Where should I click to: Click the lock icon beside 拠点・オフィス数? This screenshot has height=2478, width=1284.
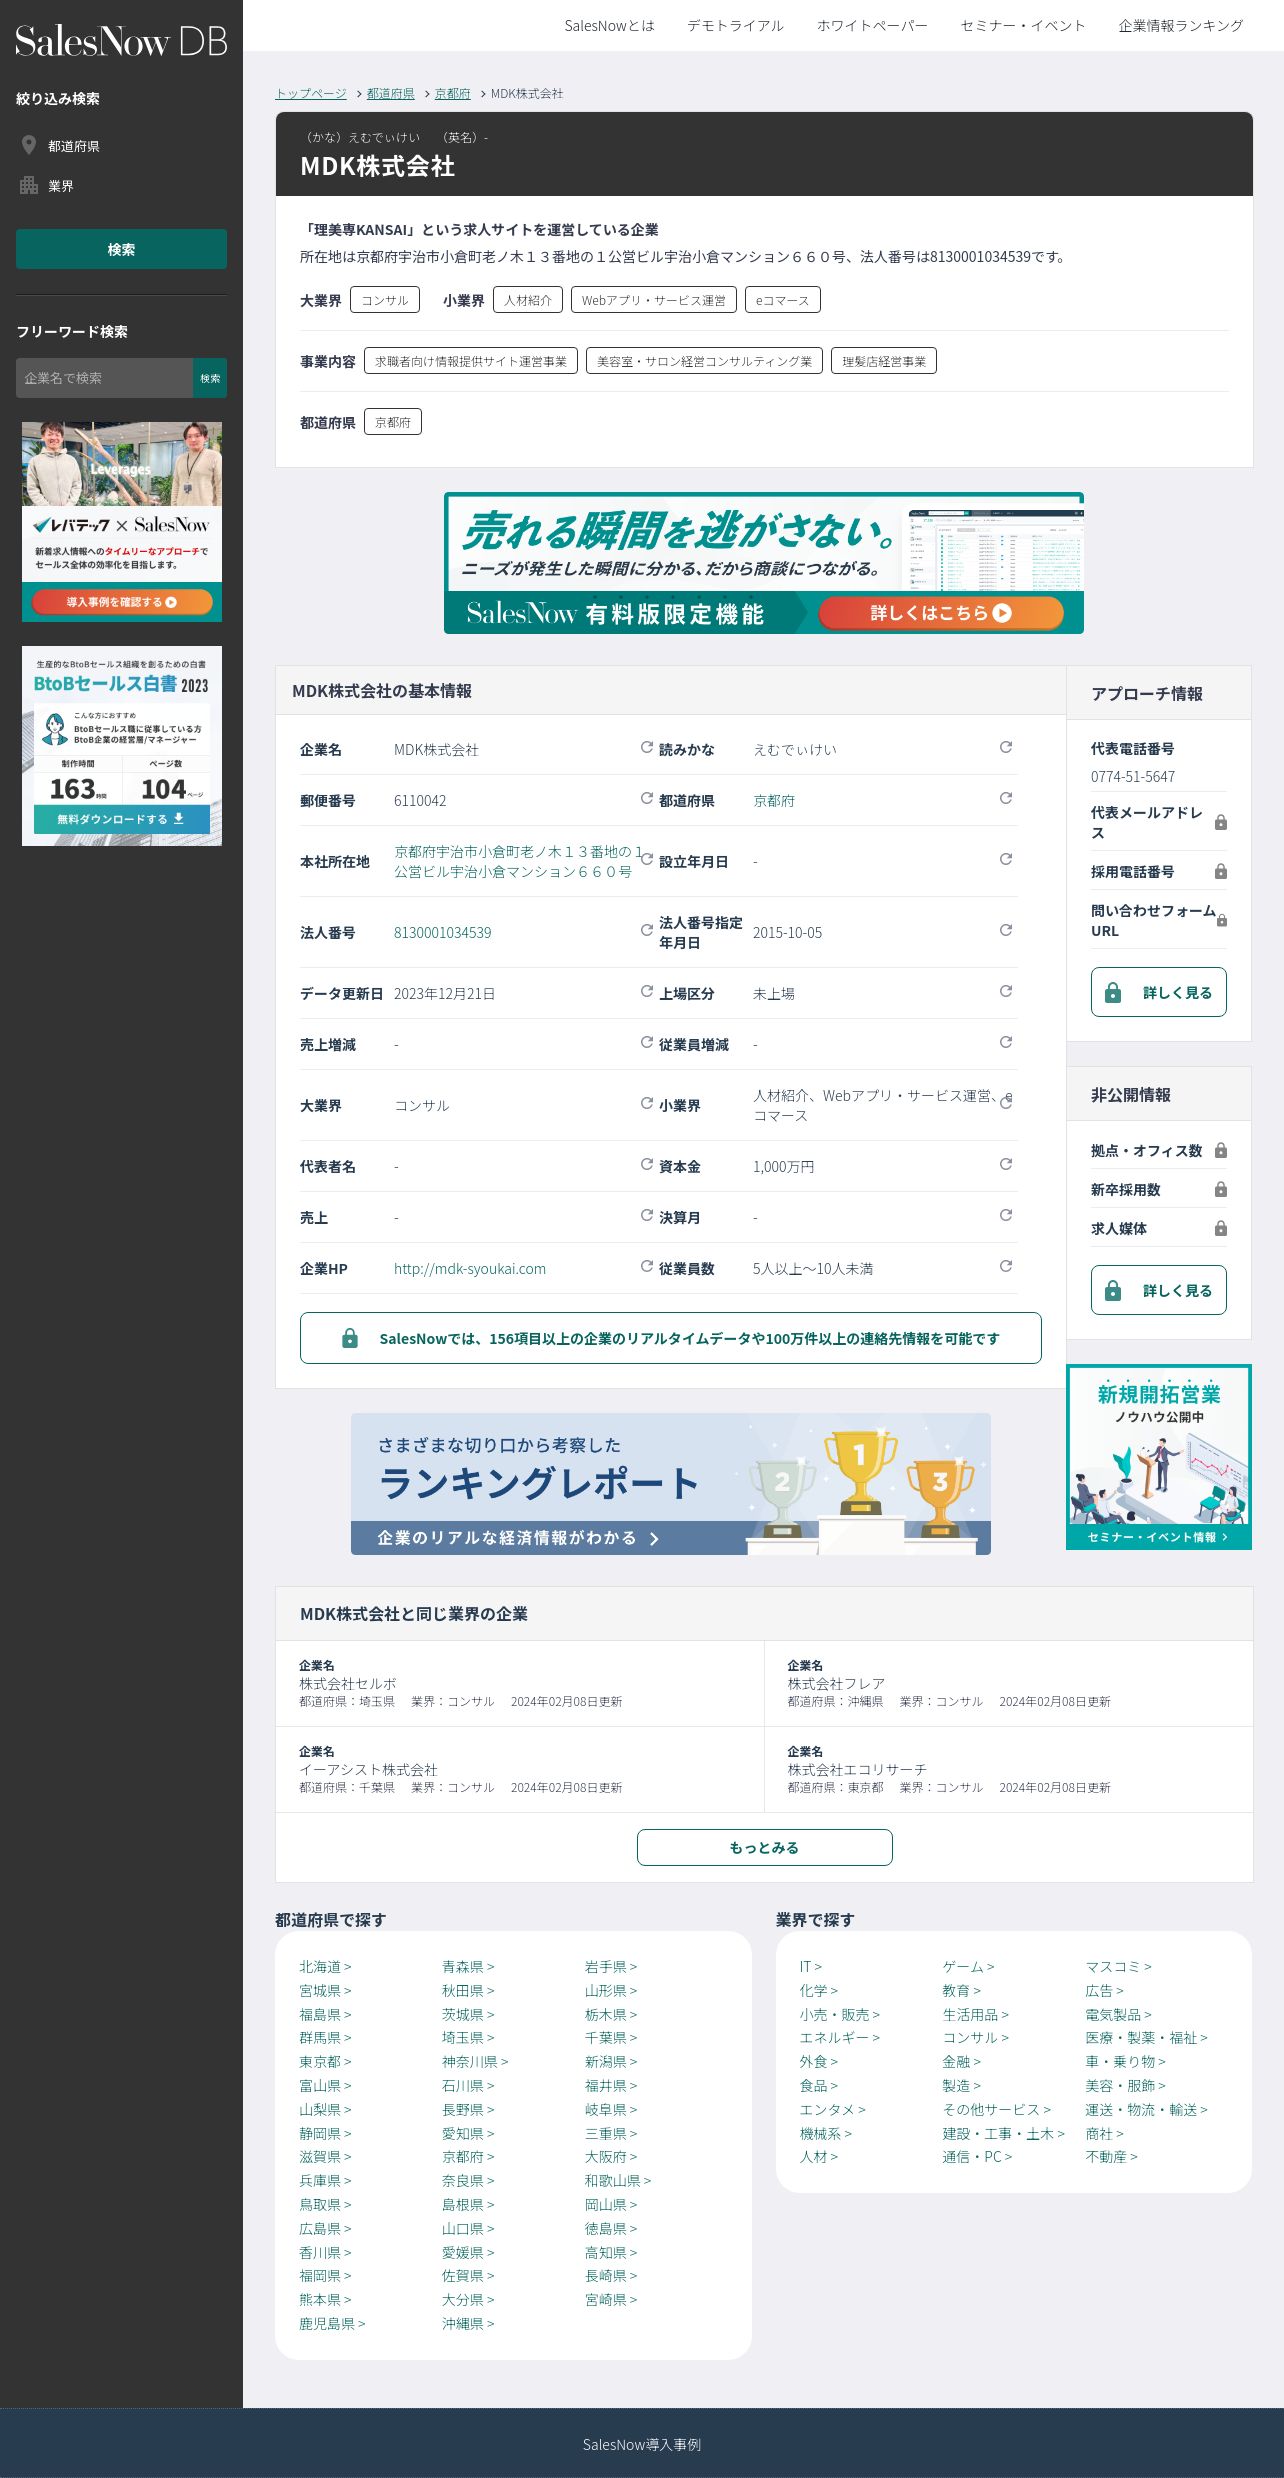[x=1221, y=1150]
